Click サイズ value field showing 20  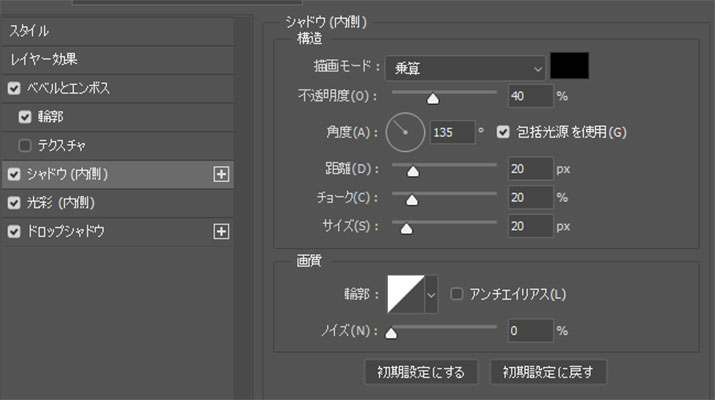tap(530, 226)
